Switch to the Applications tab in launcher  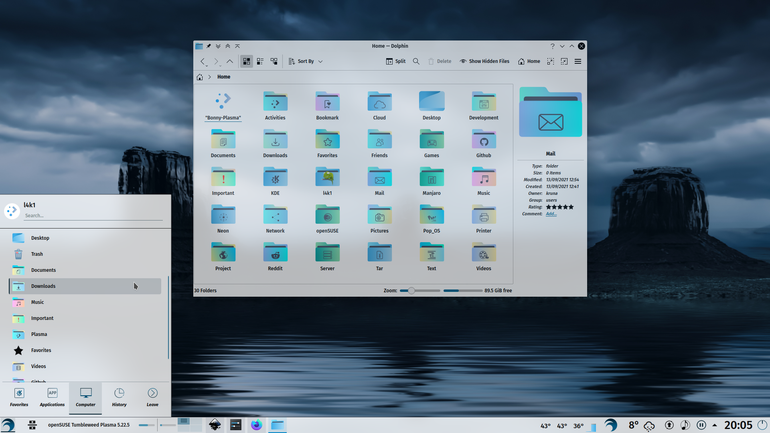point(52,397)
